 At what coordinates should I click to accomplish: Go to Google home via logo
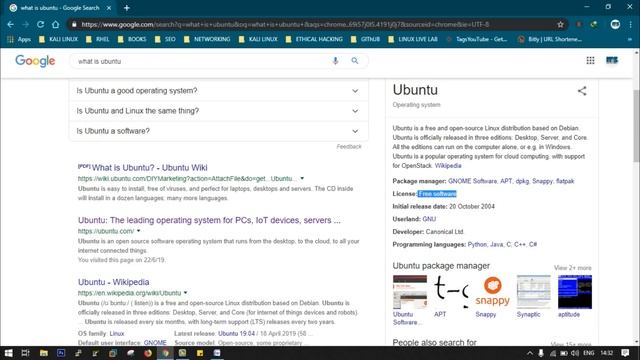pos(35,61)
